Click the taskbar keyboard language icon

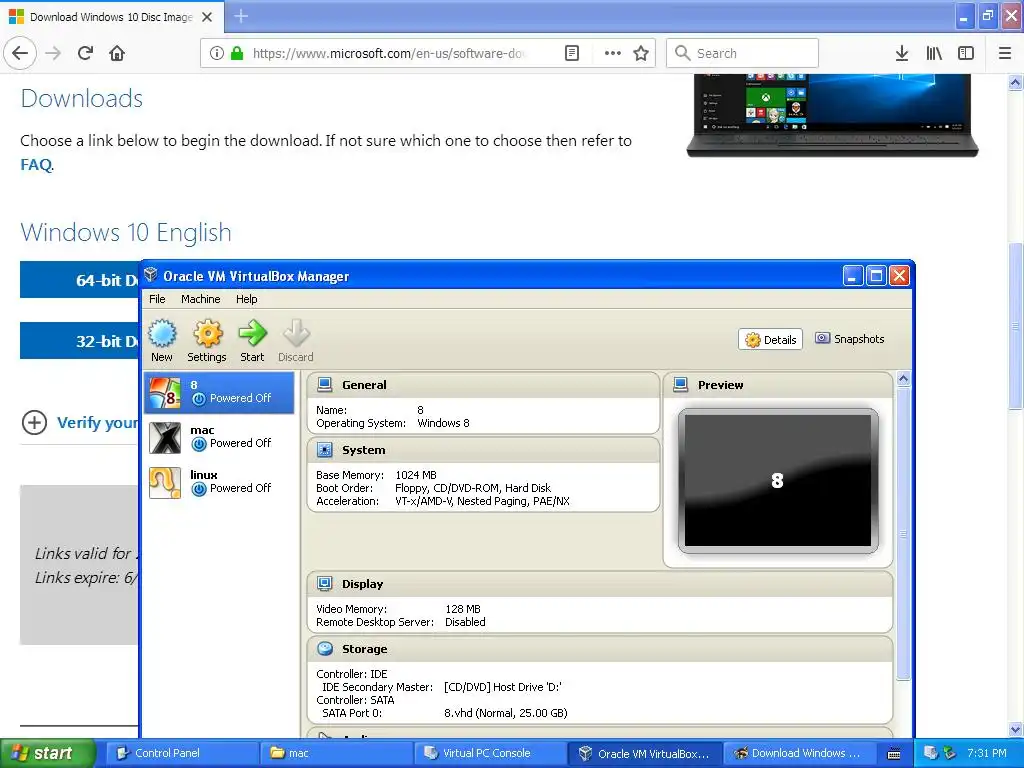pyautogui.click(x=894, y=754)
